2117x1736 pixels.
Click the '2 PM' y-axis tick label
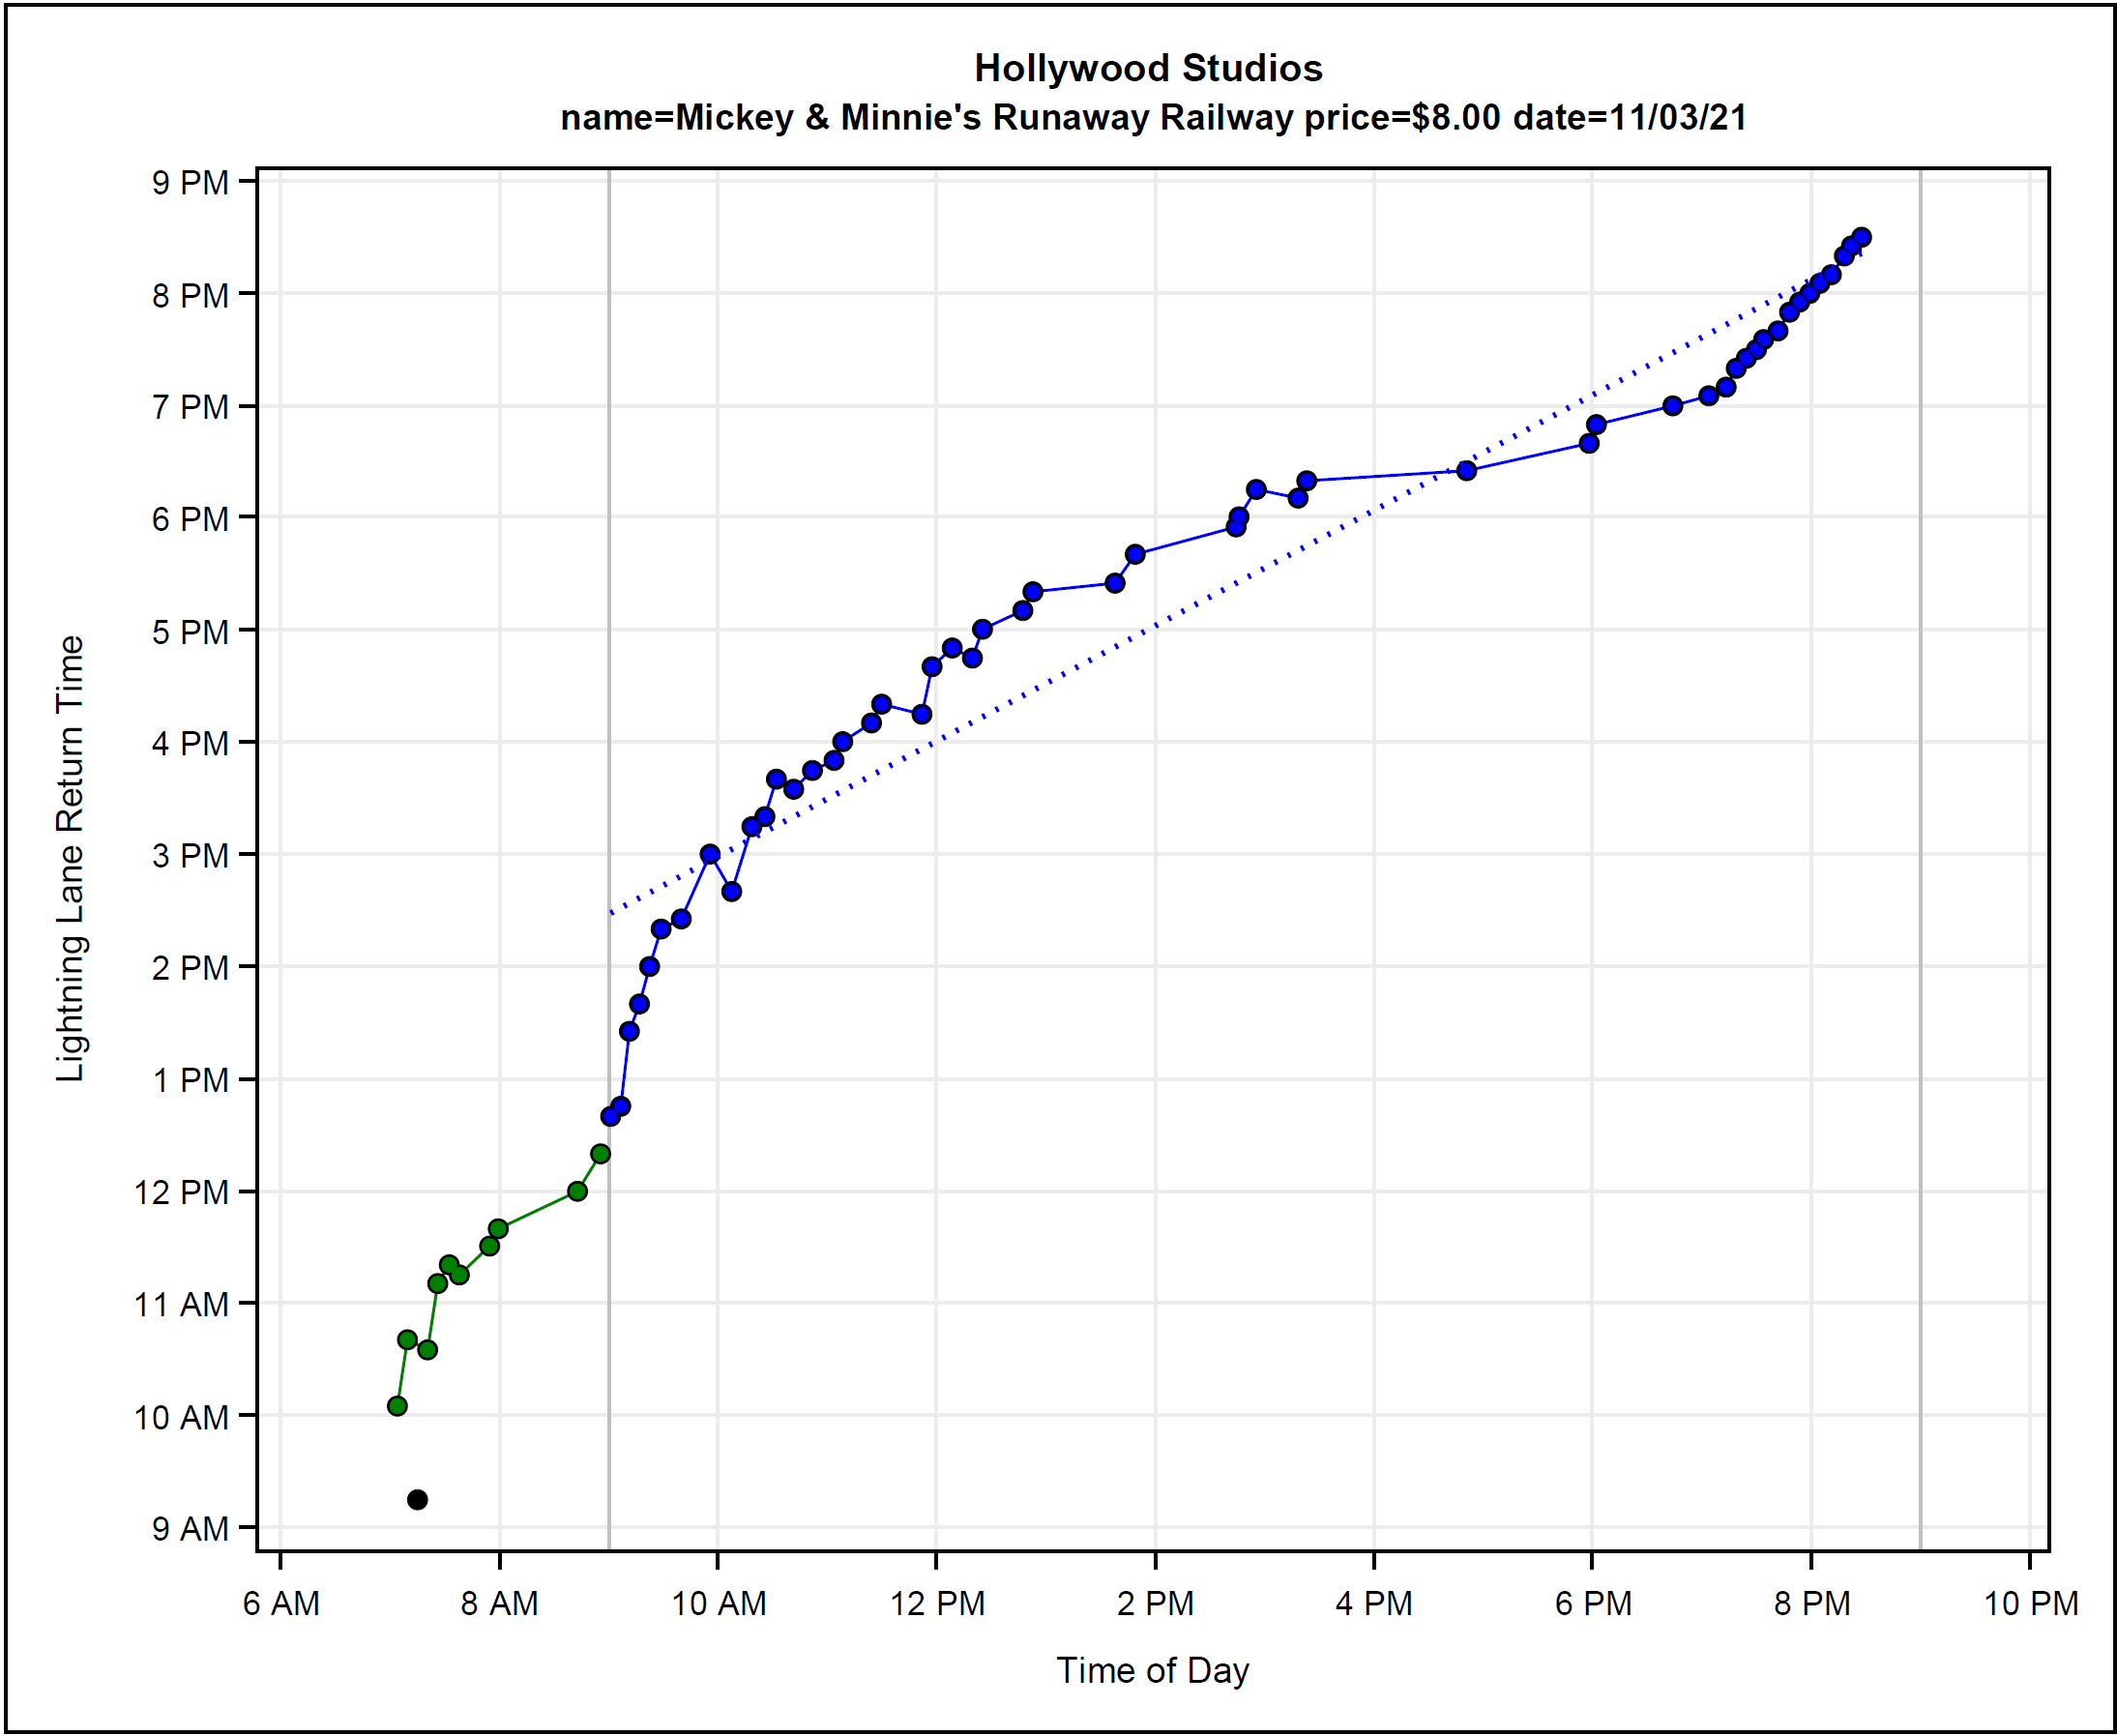pos(190,968)
